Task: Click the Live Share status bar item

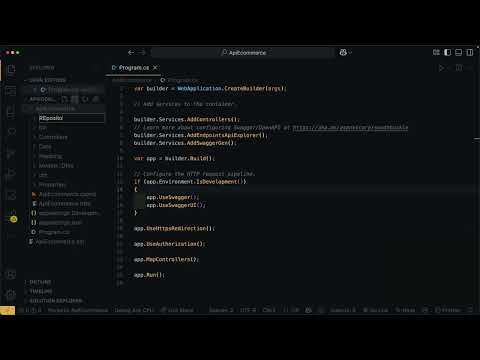Action: [177, 310]
